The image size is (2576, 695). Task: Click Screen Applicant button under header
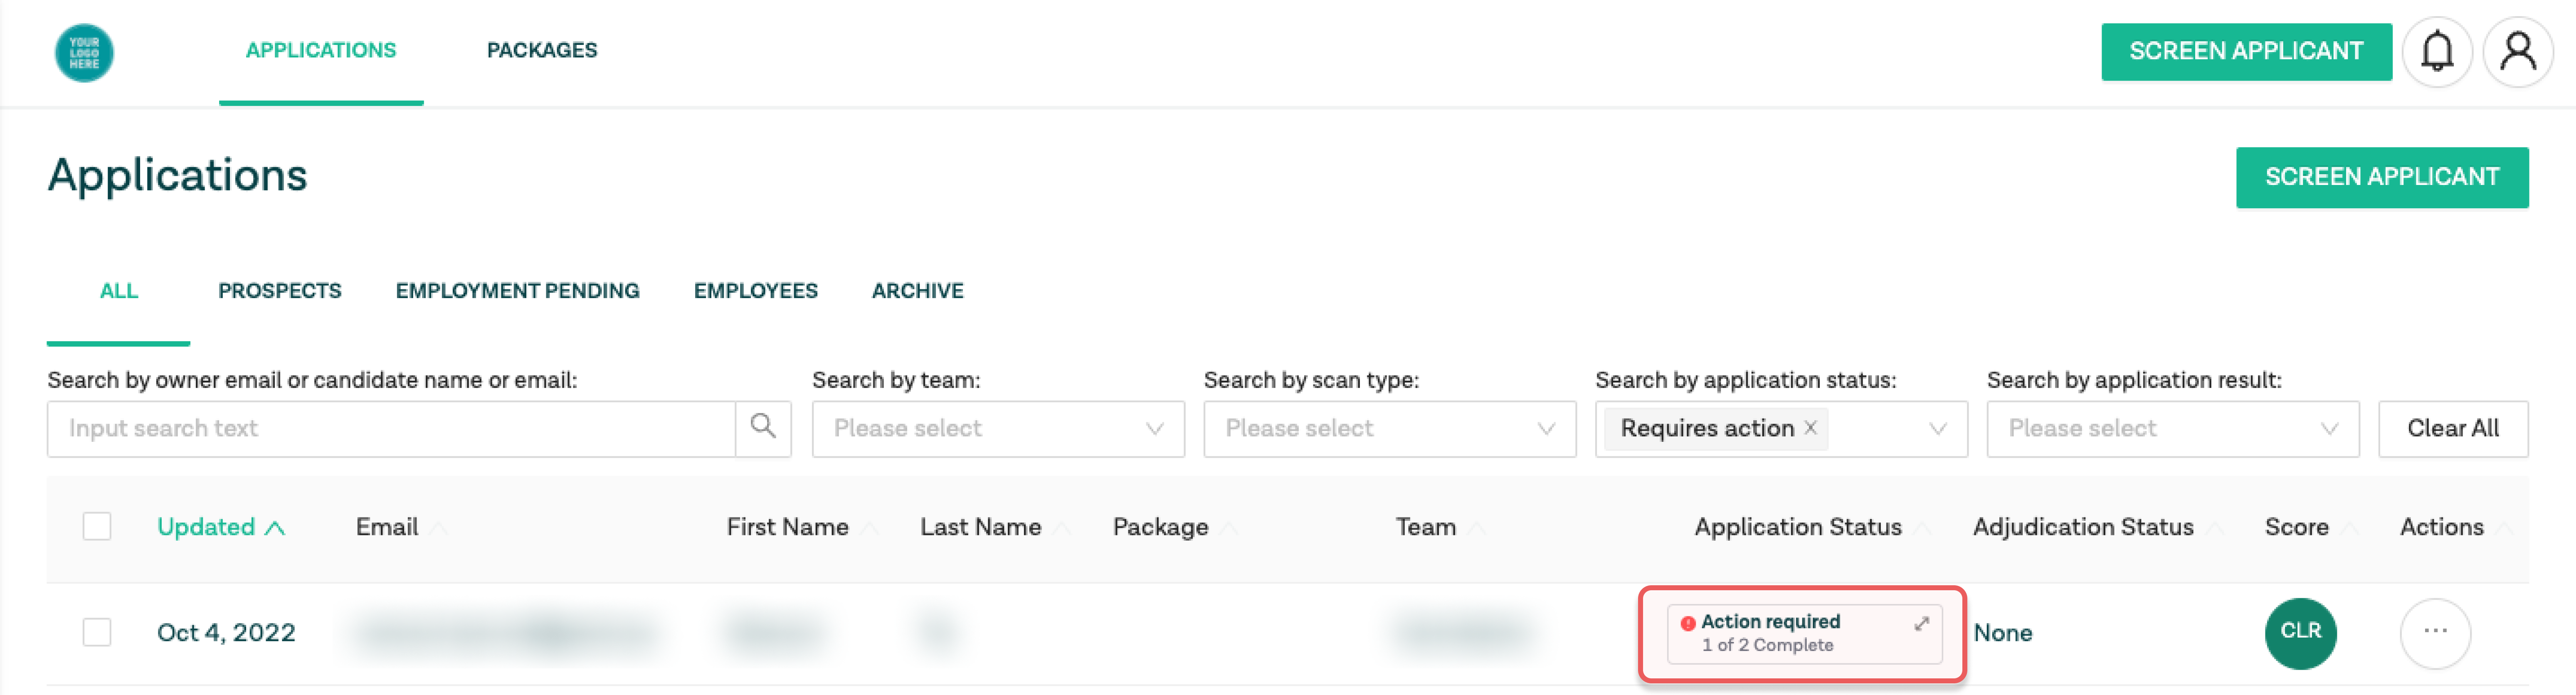(x=2381, y=177)
